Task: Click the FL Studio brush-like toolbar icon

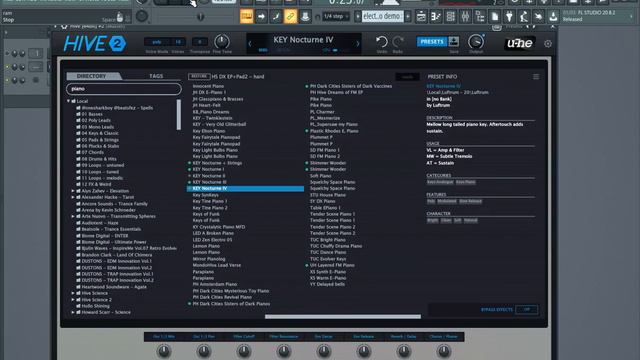Action: (x=276, y=17)
